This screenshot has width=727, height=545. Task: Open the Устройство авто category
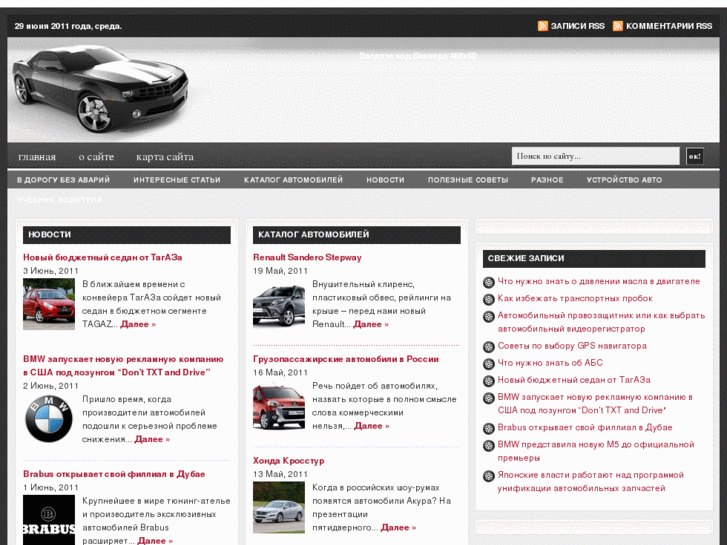(624, 180)
